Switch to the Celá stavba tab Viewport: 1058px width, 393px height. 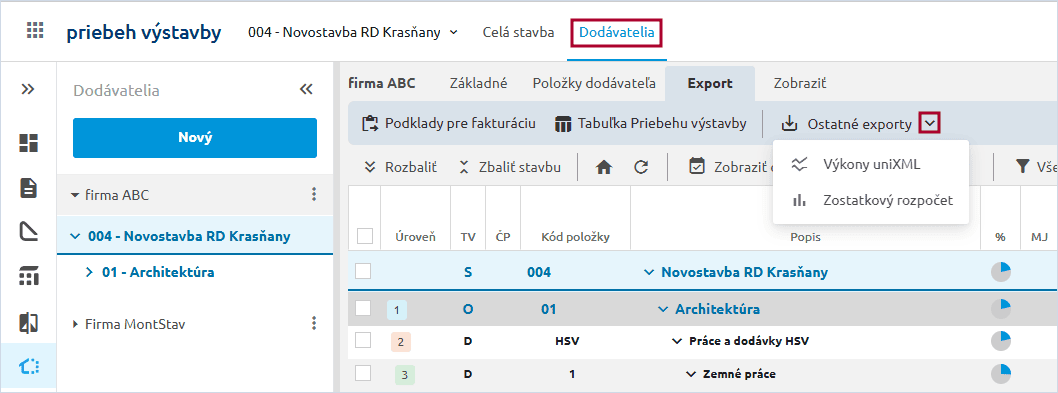pyautogui.click(x=518, y=32)
